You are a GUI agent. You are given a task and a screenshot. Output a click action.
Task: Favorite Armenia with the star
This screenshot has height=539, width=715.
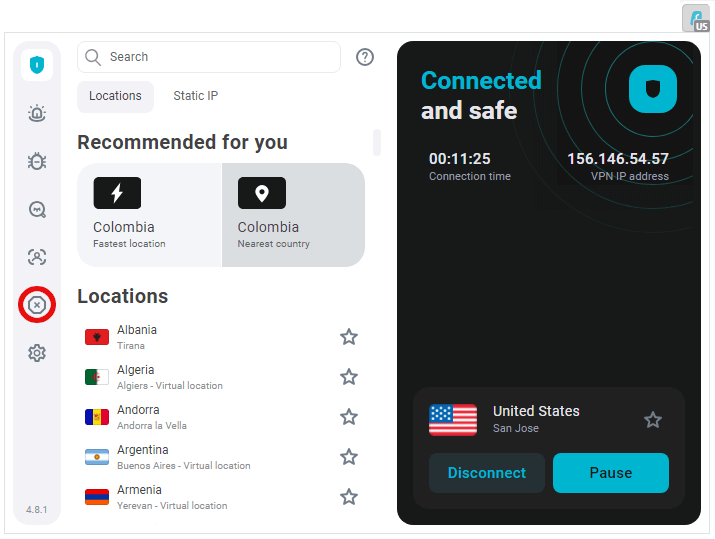349,497
